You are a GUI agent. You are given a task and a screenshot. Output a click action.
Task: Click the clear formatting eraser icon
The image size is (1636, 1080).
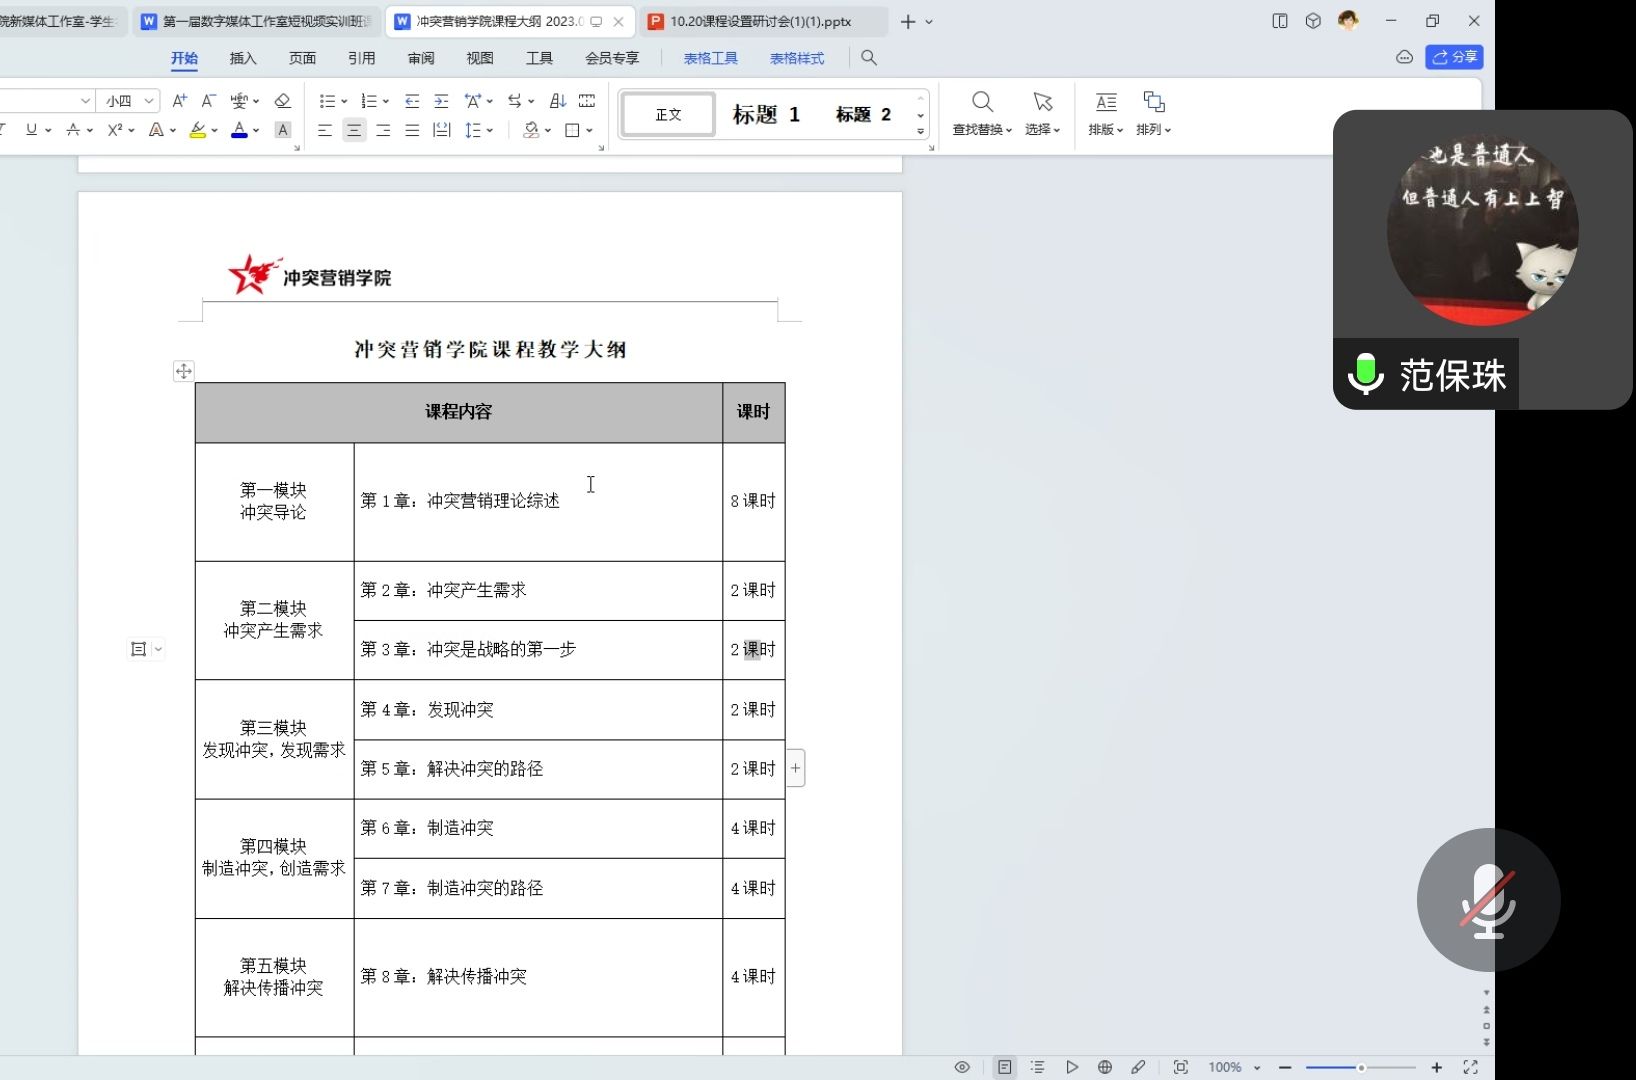[283, 101]
